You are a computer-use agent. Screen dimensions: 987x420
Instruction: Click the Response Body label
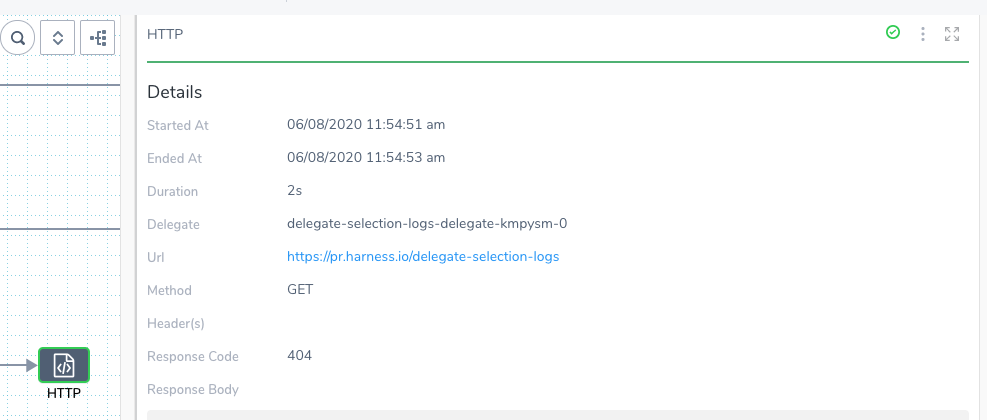[x=193, y=390]
